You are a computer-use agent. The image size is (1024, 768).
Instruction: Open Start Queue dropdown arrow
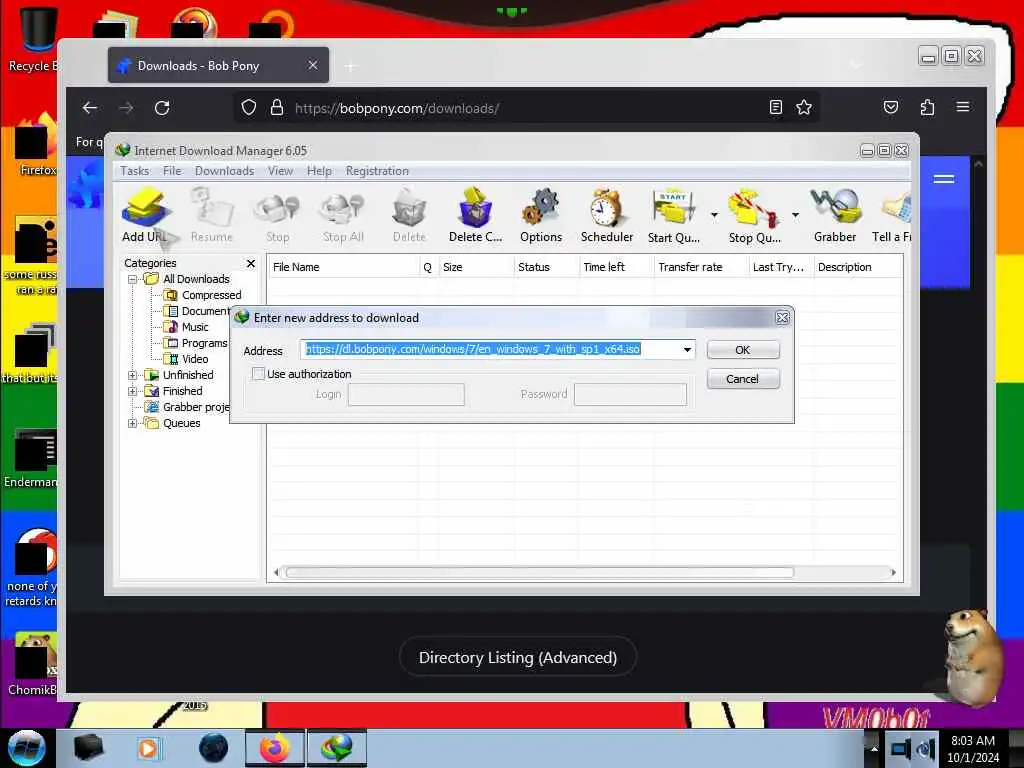coord(714,215)
